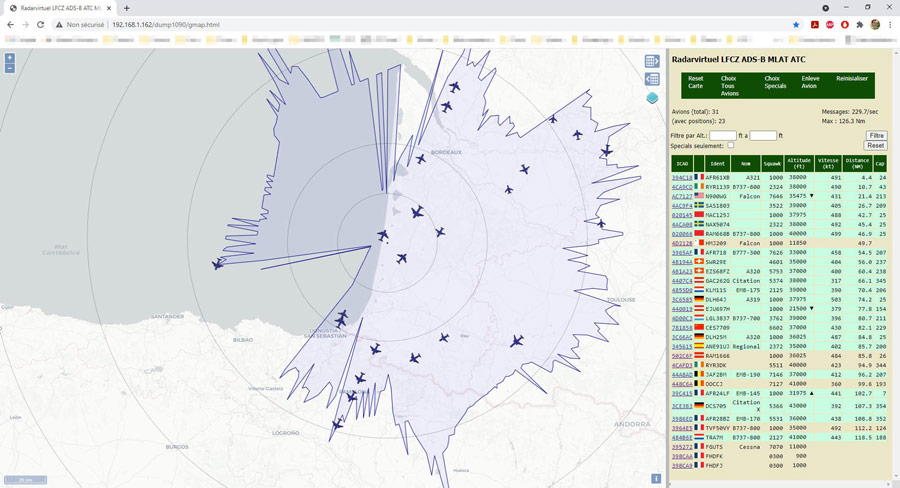Click the red circular extension icon next to ABP
The width and height of the screenshot is (900, 488).
coord(845,25)
